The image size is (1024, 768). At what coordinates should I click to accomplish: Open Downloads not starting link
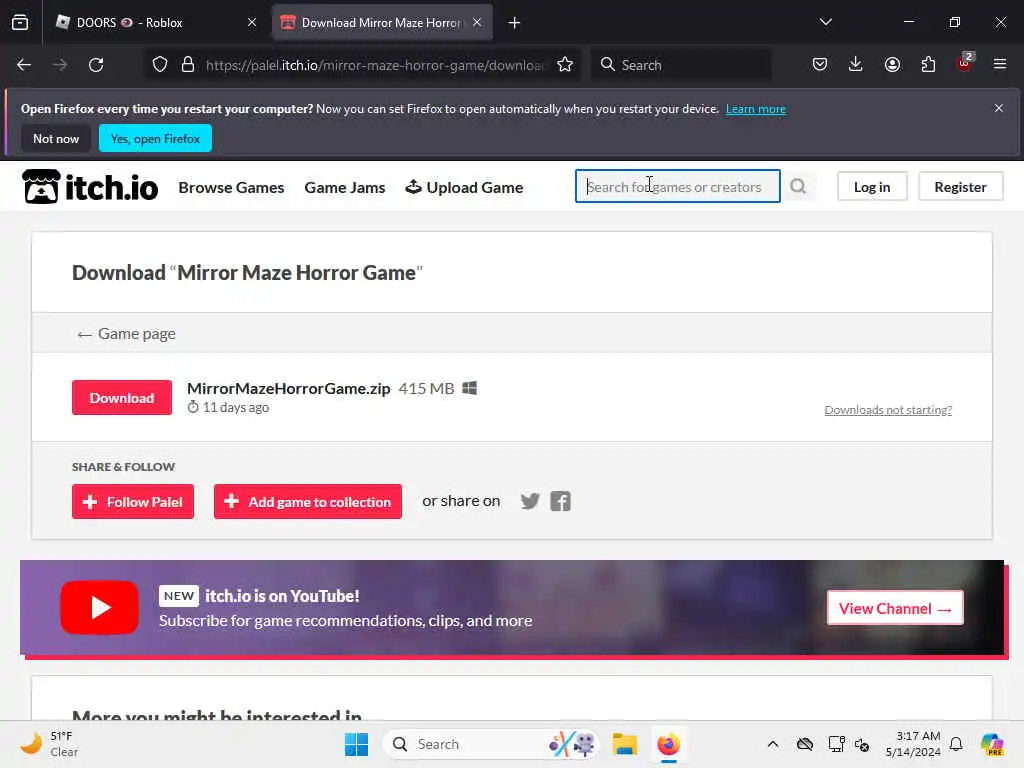[888, 410]
